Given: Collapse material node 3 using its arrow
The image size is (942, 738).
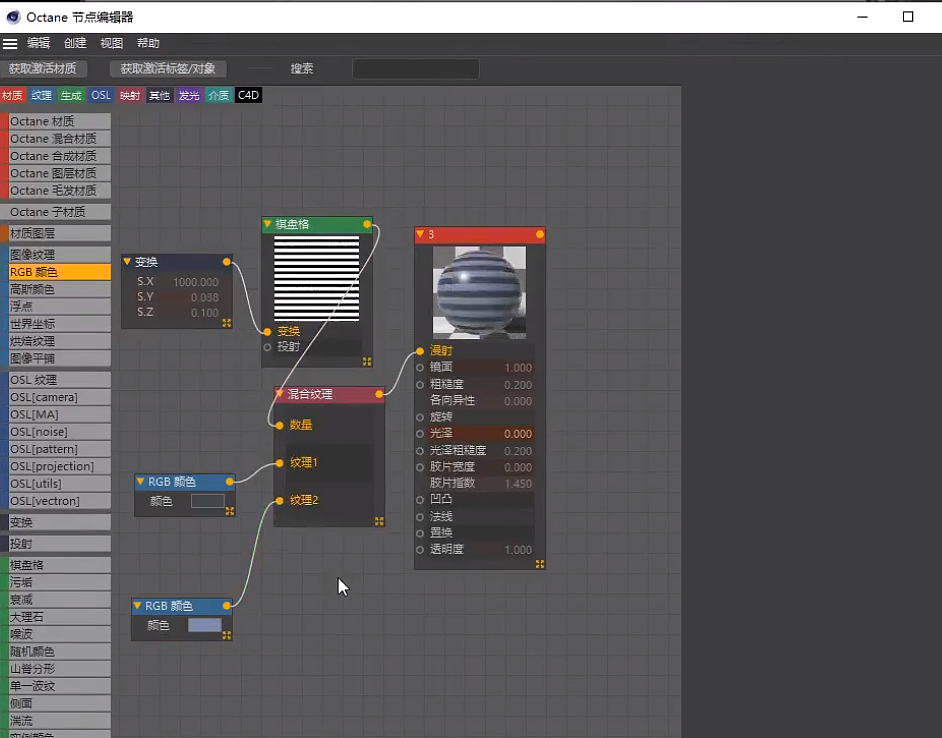Looking at the screenshot, I should pyautogui.click(x=420, y=234).
